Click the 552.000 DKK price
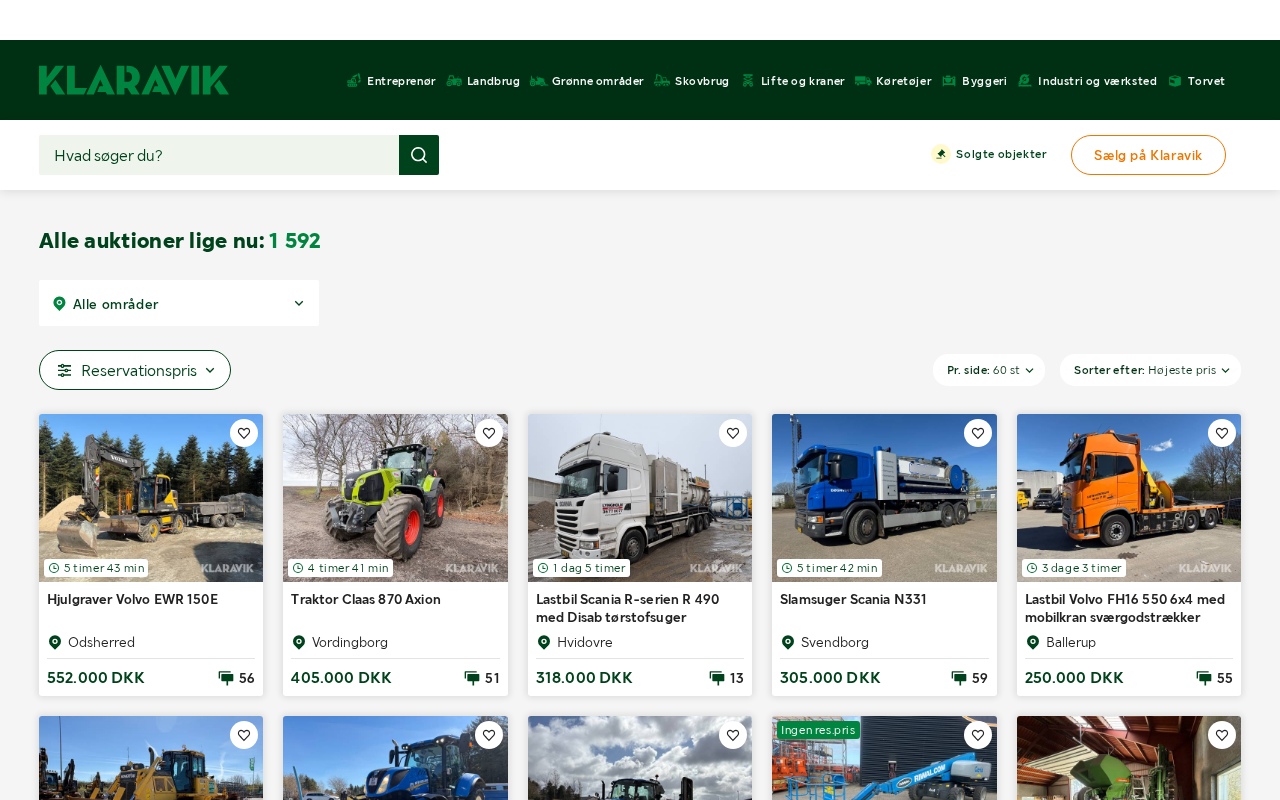Image resolution: width=1280 pixels, height=800 pixels. pyautogui.click(x=96, y=678)
